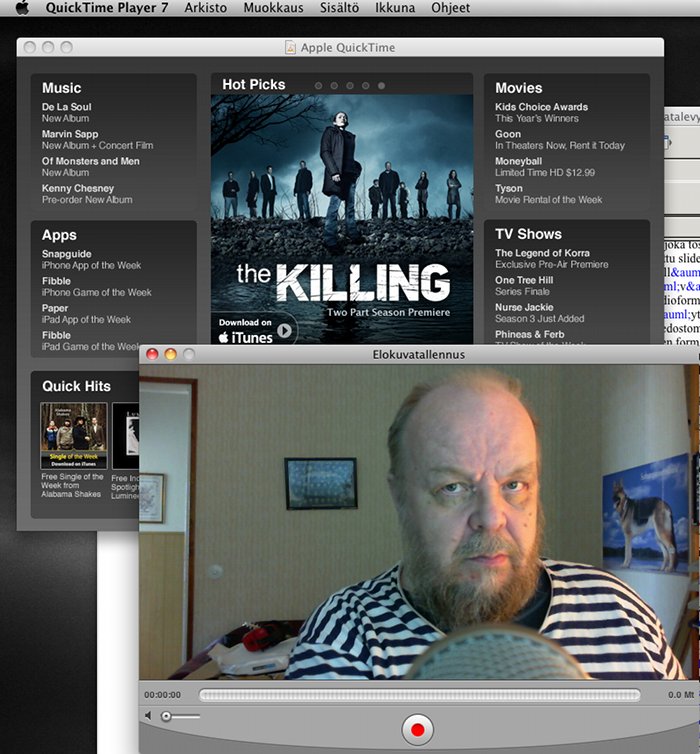The width and height of the screenshot is (700, 754).
Task: Open the Nurse Jackie link
Action: (540, 313)
